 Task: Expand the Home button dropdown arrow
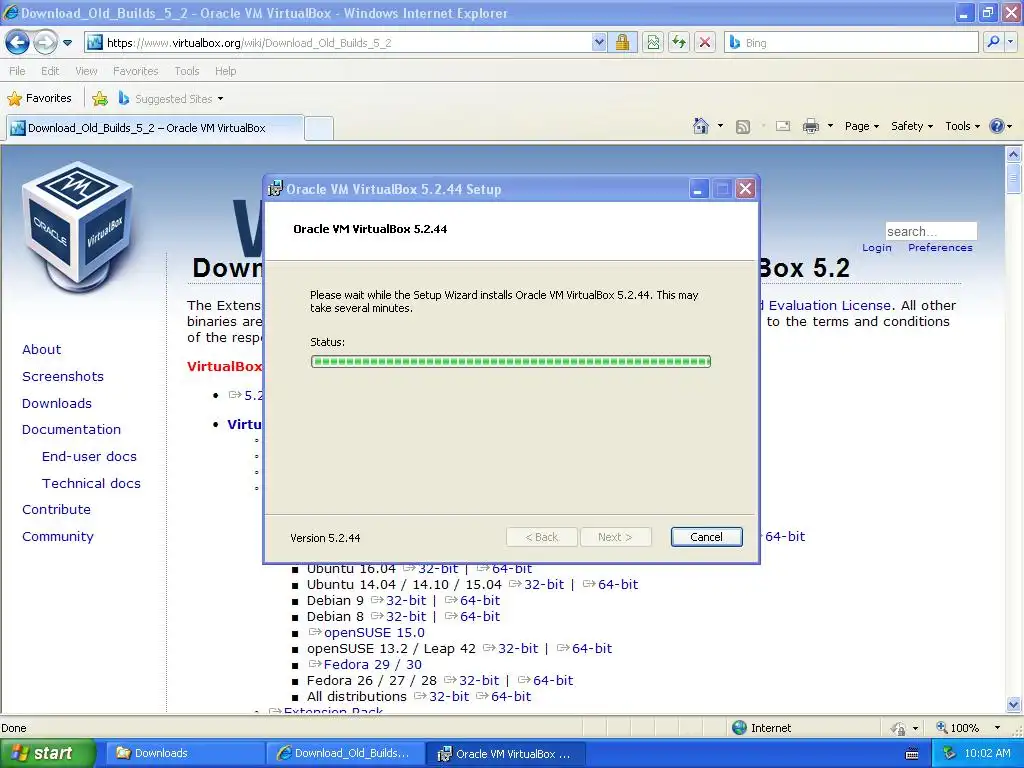pos(720,126)
